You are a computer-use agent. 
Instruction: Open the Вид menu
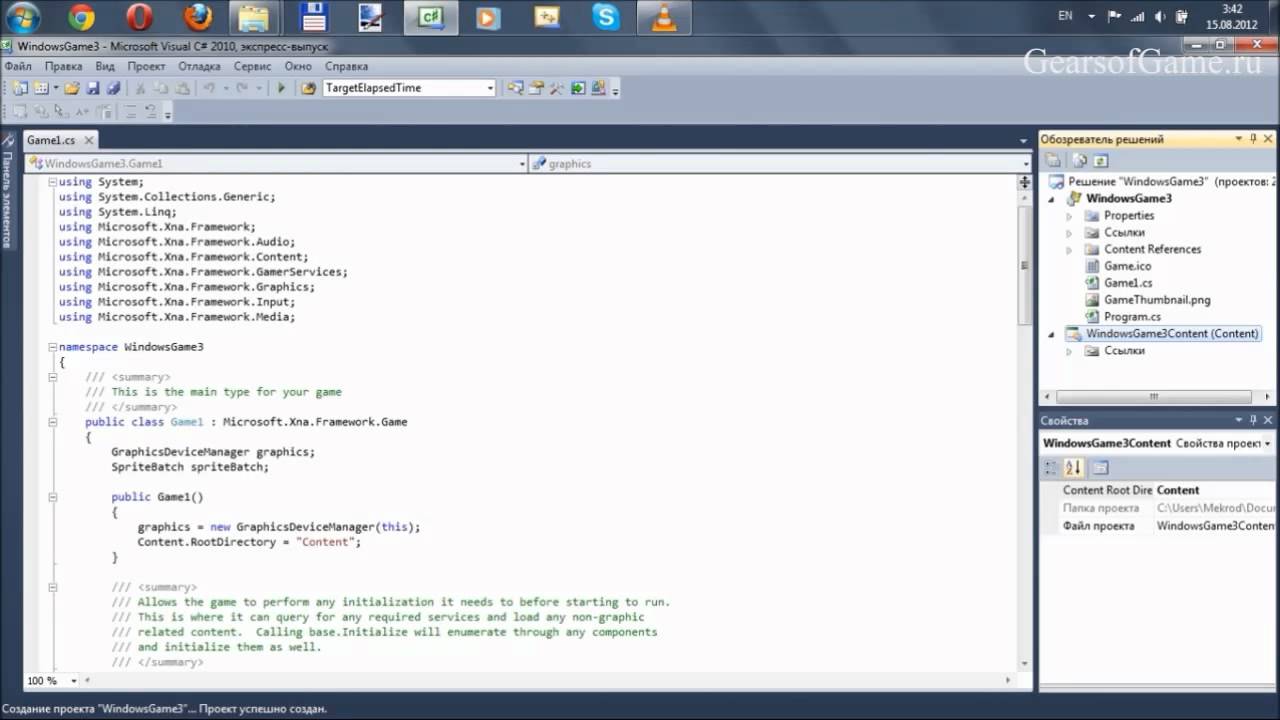[x=105, y=66]
